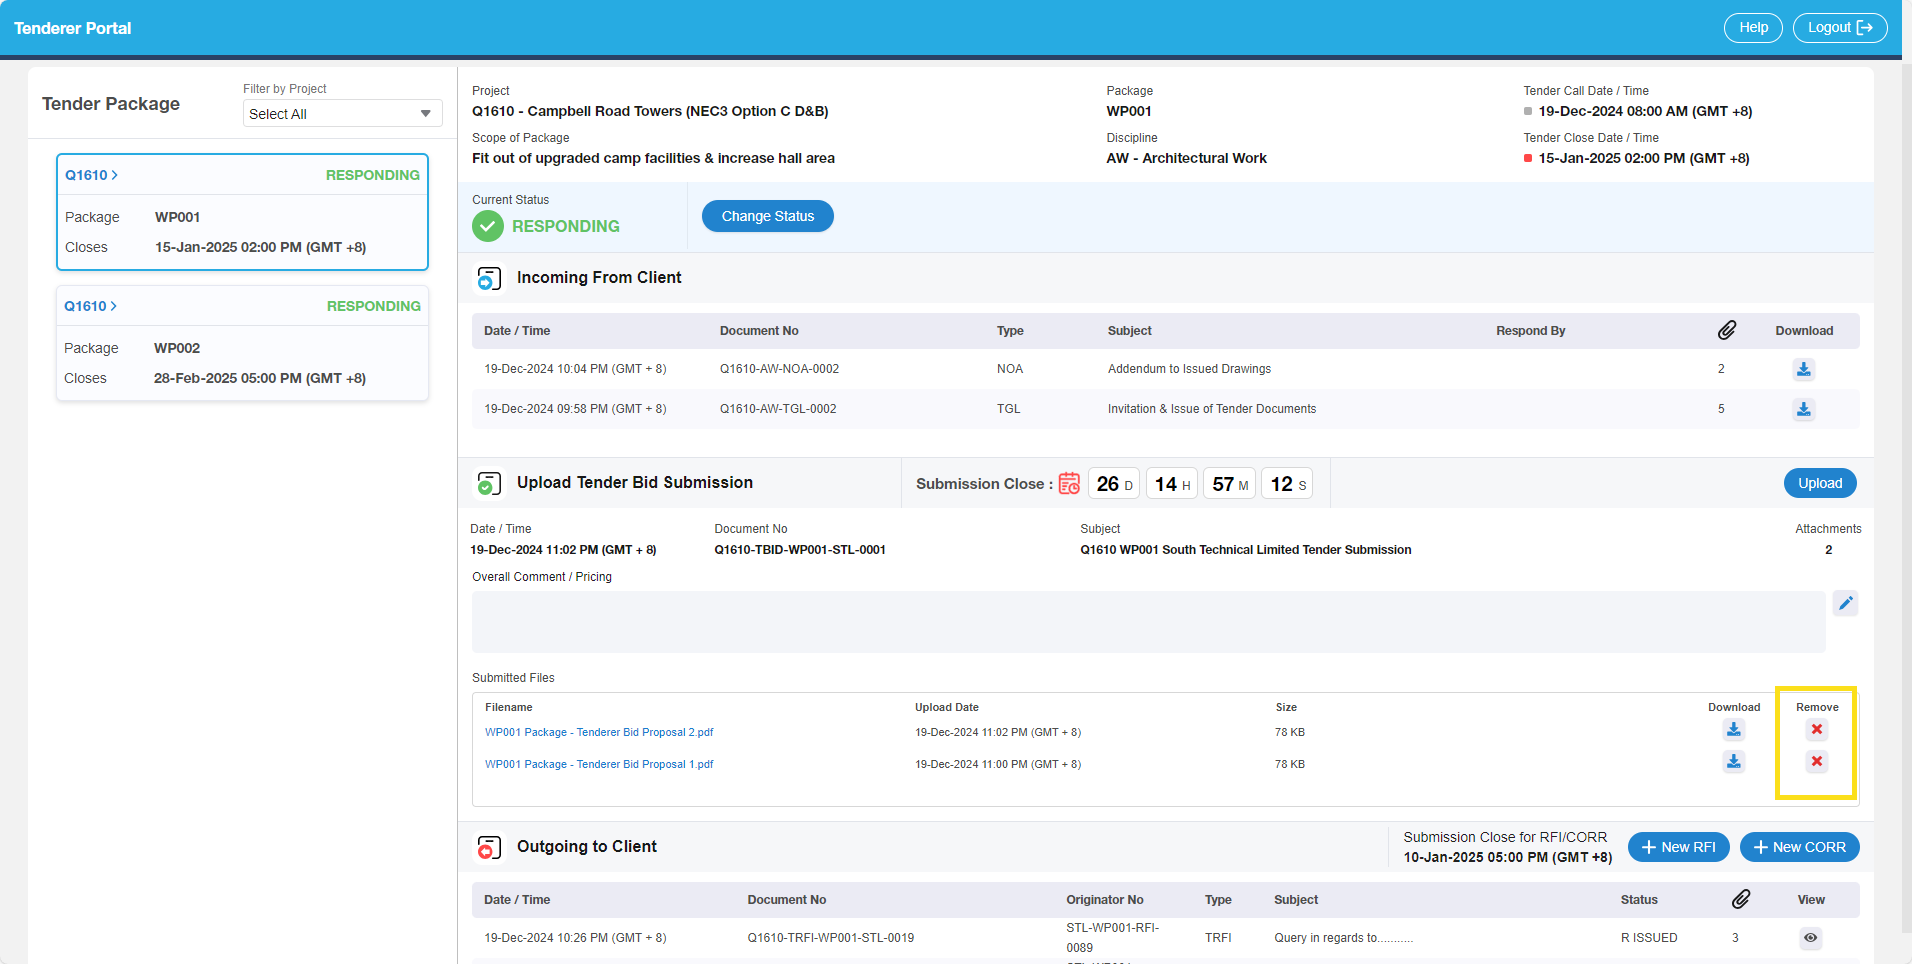The width and height of the screenshot is (1912, 964).
Task: Log out of the Tenderer Portal
Action: click(x=1840, y=28)
